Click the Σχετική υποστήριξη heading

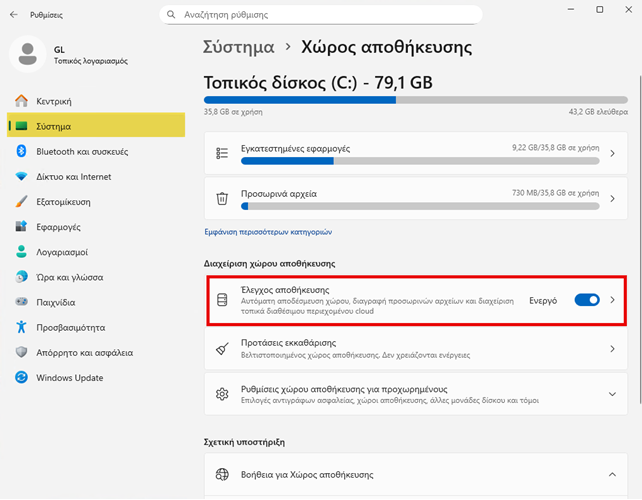point(244,442)
